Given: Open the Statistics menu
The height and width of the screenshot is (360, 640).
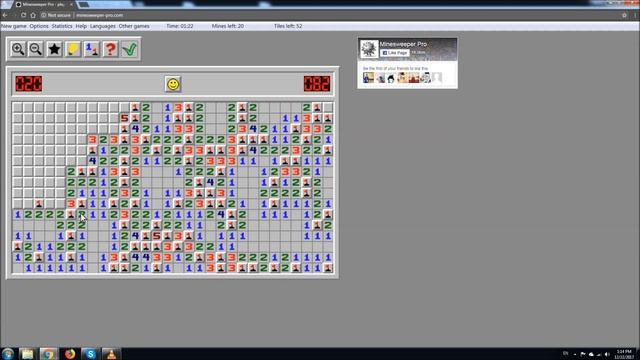Looking at the screenshot, I should pos(62,26).
